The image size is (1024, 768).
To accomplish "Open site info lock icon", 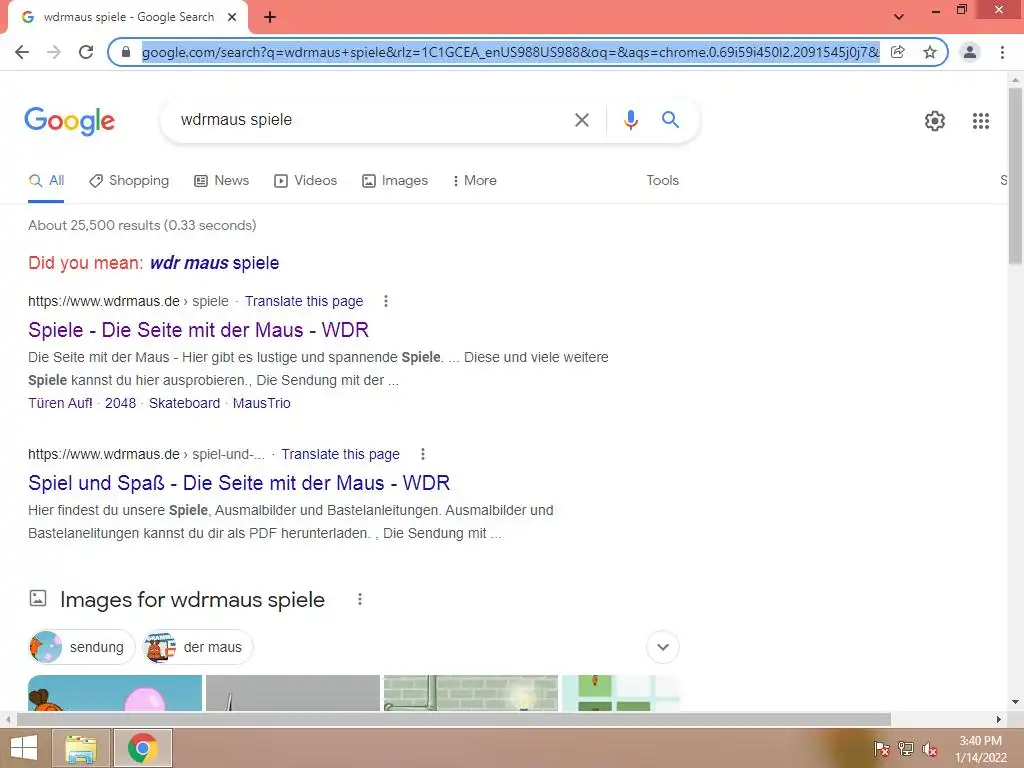I will [126, 52].
